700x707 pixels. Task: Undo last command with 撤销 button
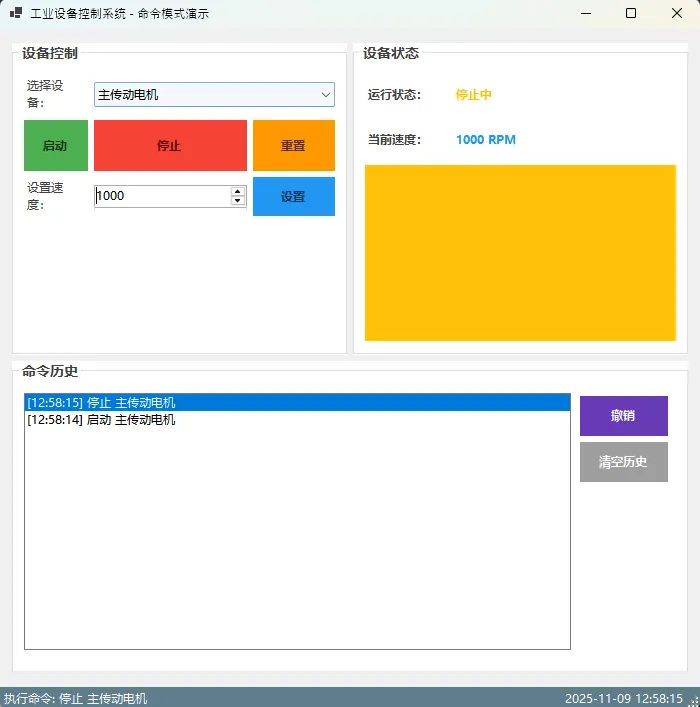[623, 416]
